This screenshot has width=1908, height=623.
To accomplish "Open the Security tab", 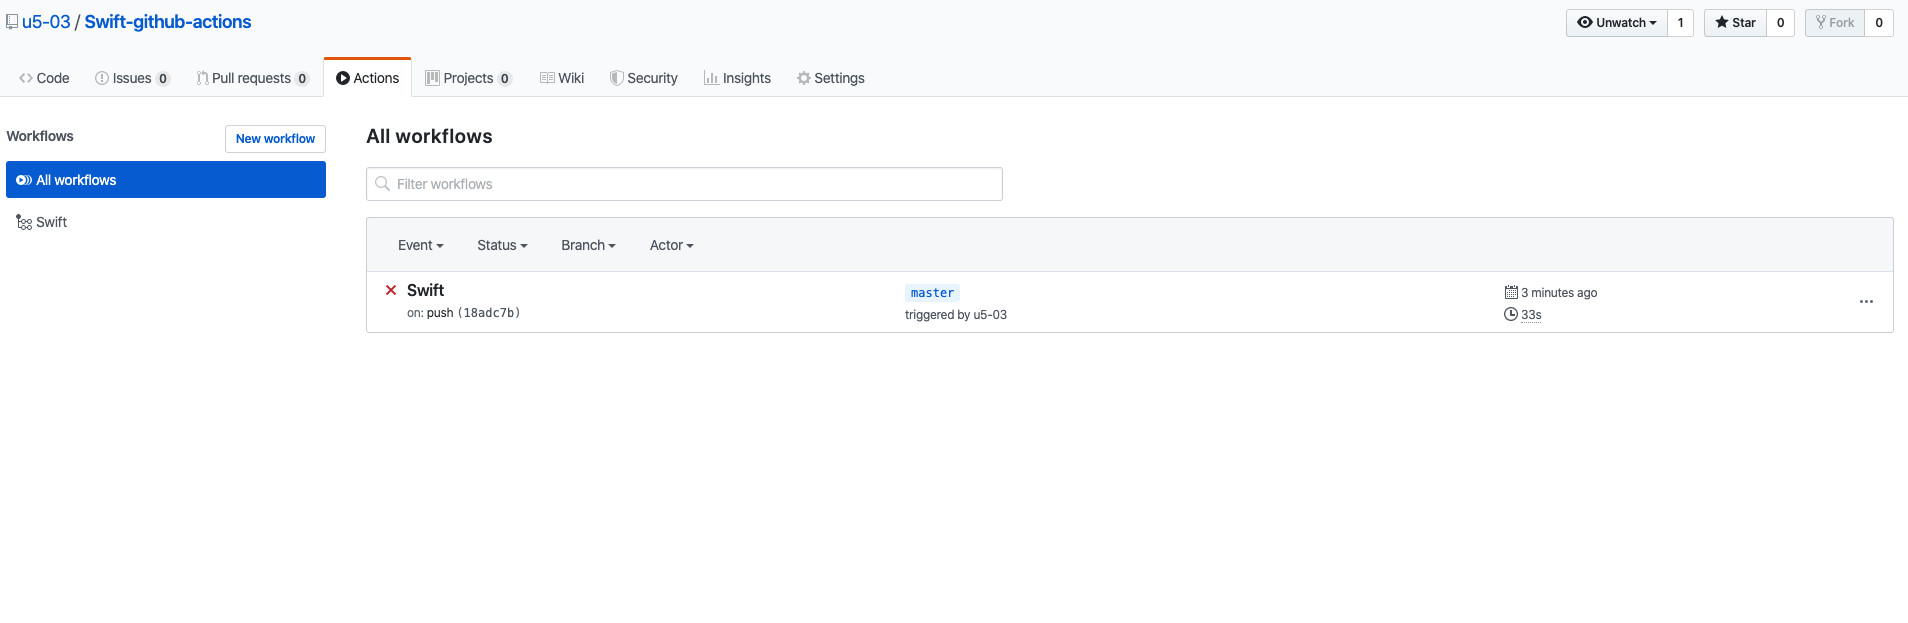I will [644, 78].
